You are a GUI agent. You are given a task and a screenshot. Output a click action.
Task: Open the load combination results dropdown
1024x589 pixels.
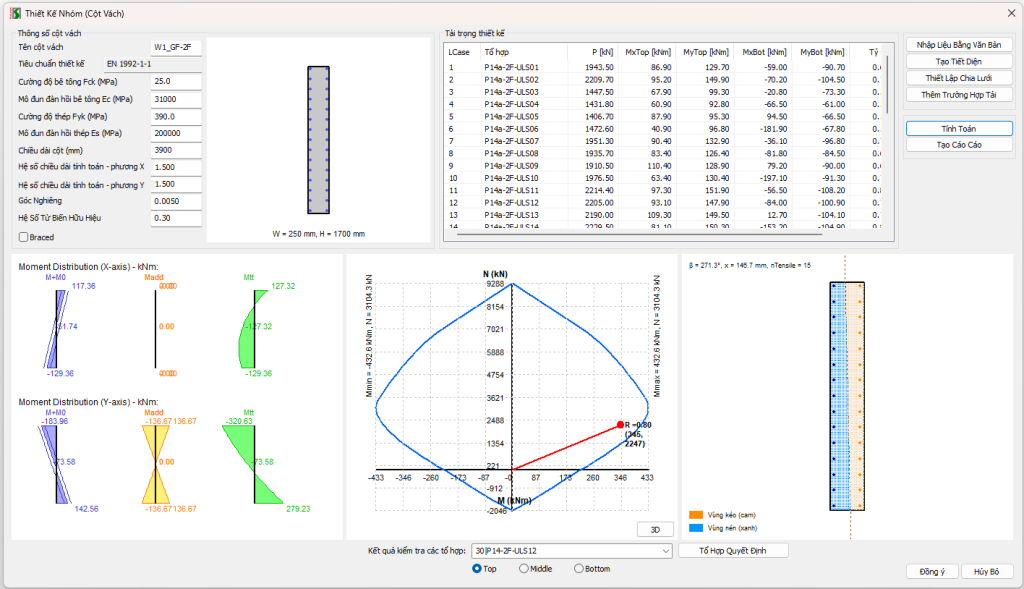coord(666,551)
